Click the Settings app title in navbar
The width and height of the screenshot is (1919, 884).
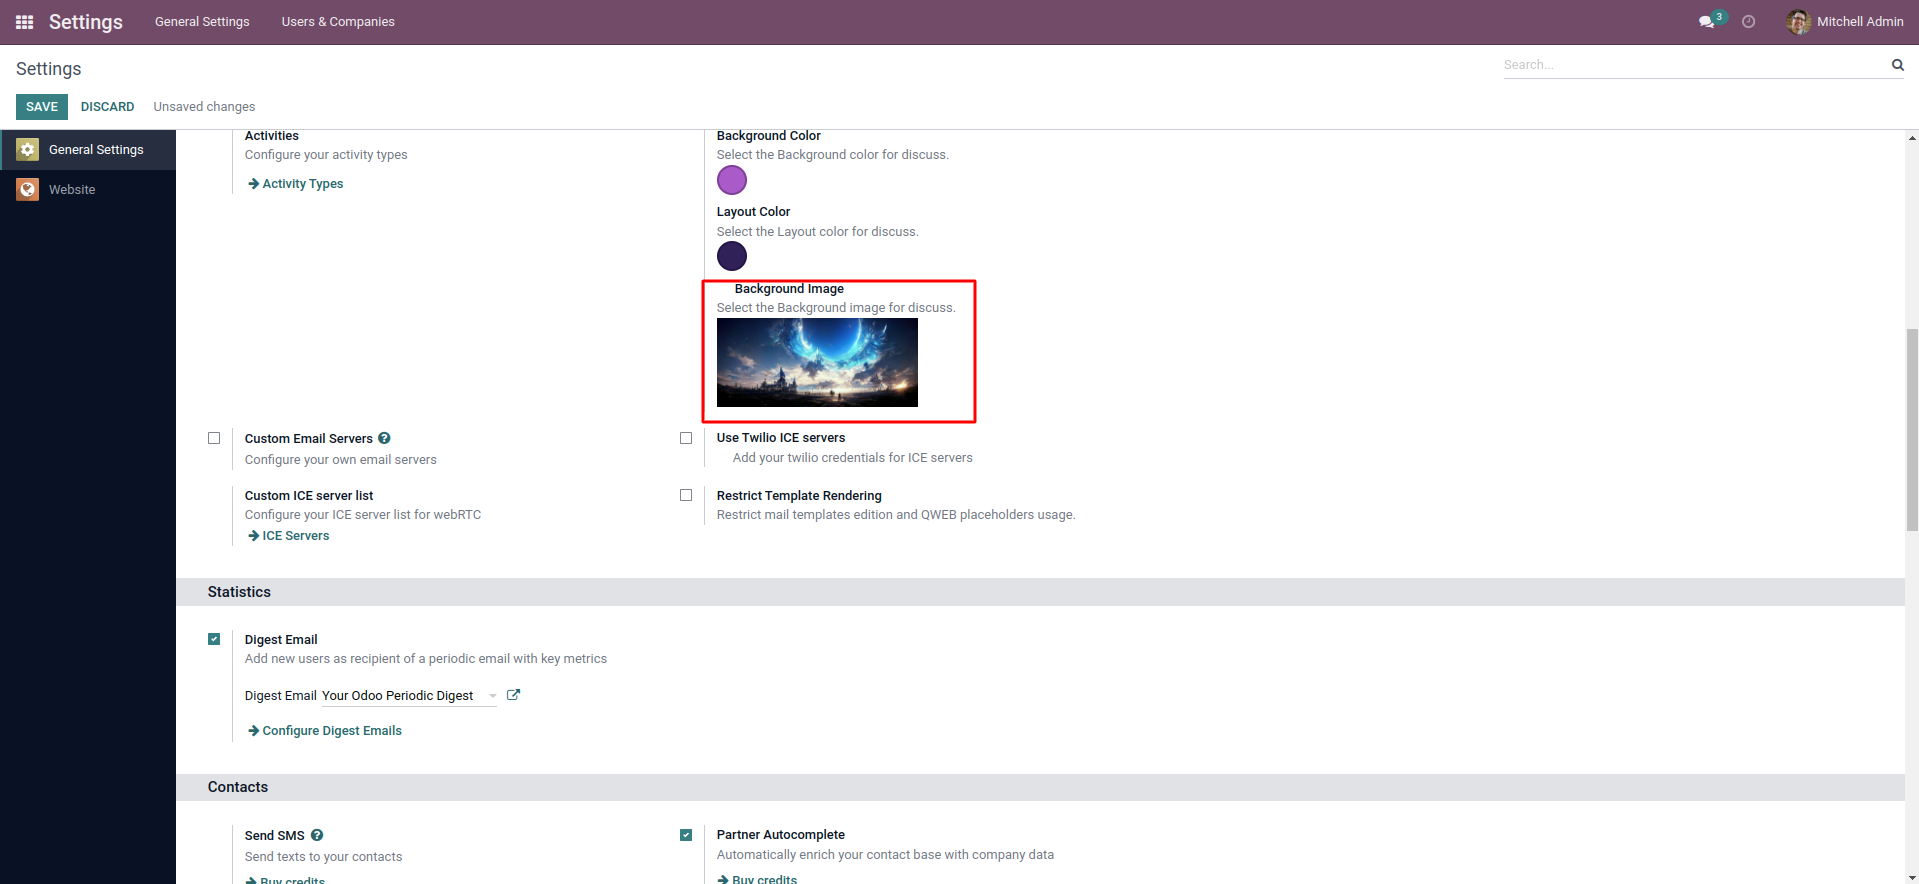(x=86, y=22)
